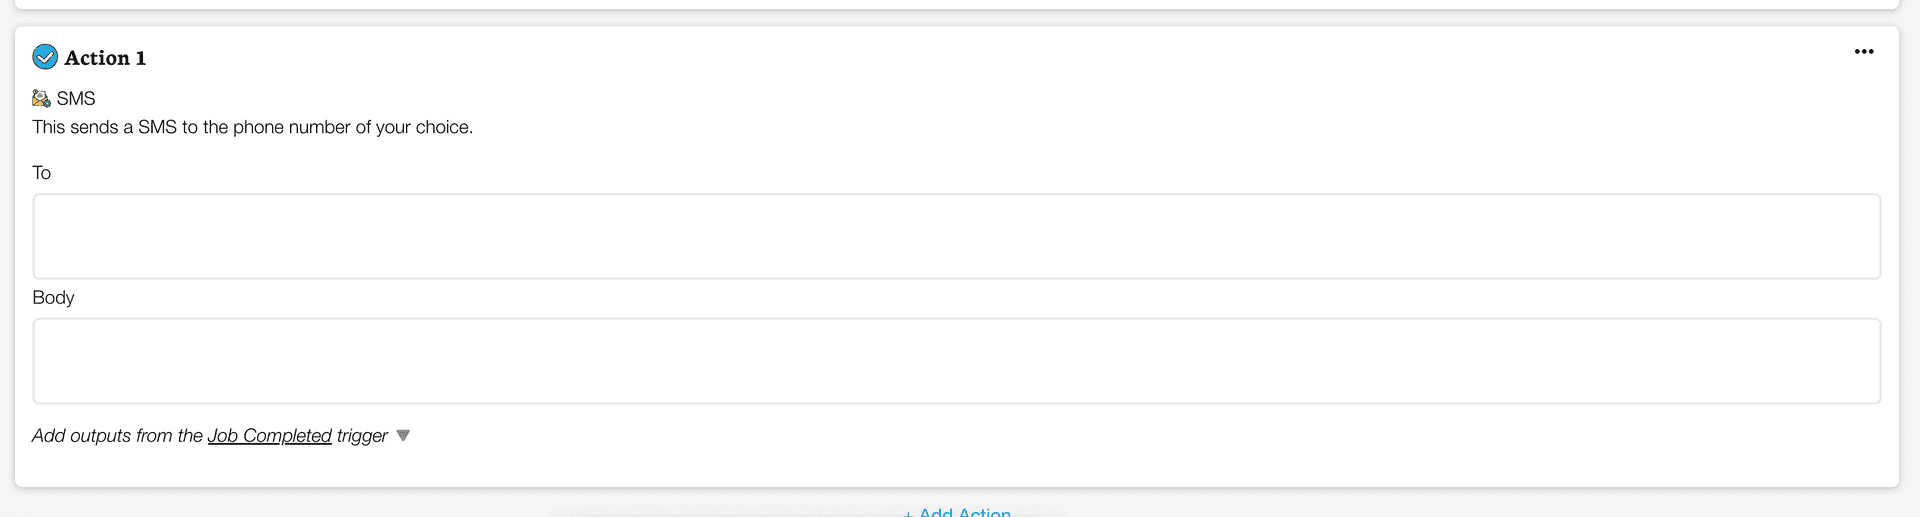This screenshot has width=1920, height=517.
Task: Click the SMS service icon
Action: pos(41,98)
